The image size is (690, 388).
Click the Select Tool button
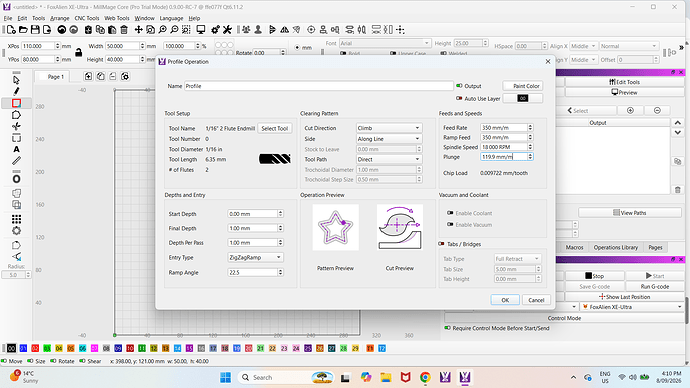point(275,128)
